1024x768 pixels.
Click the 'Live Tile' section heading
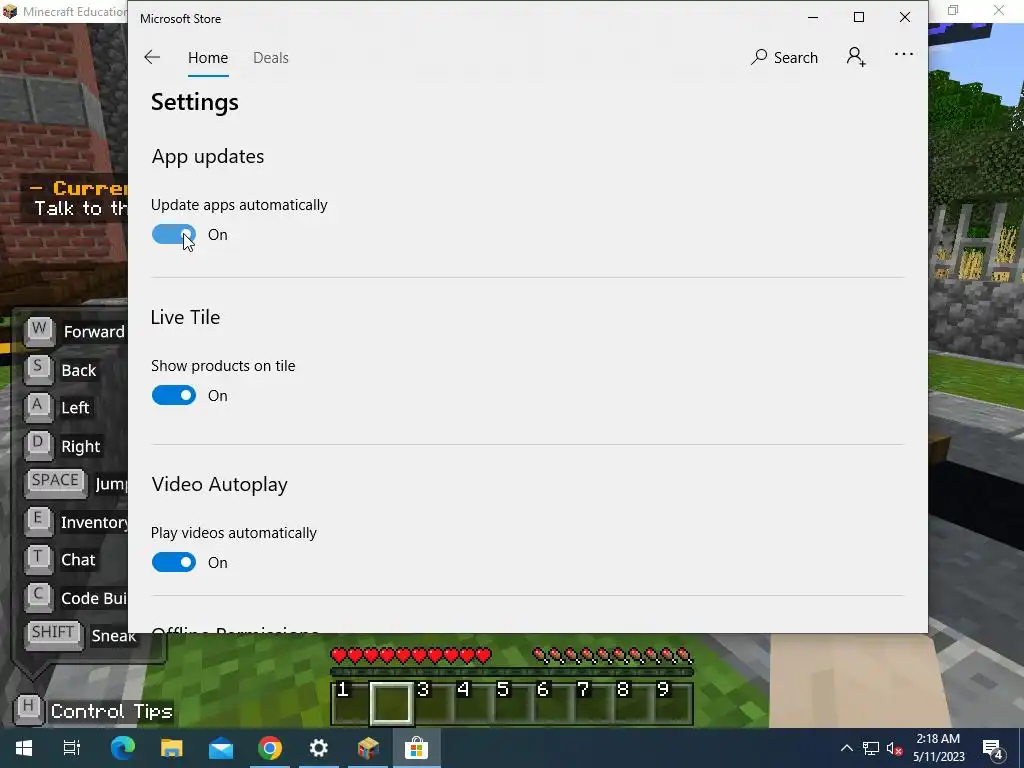point(185,317)
